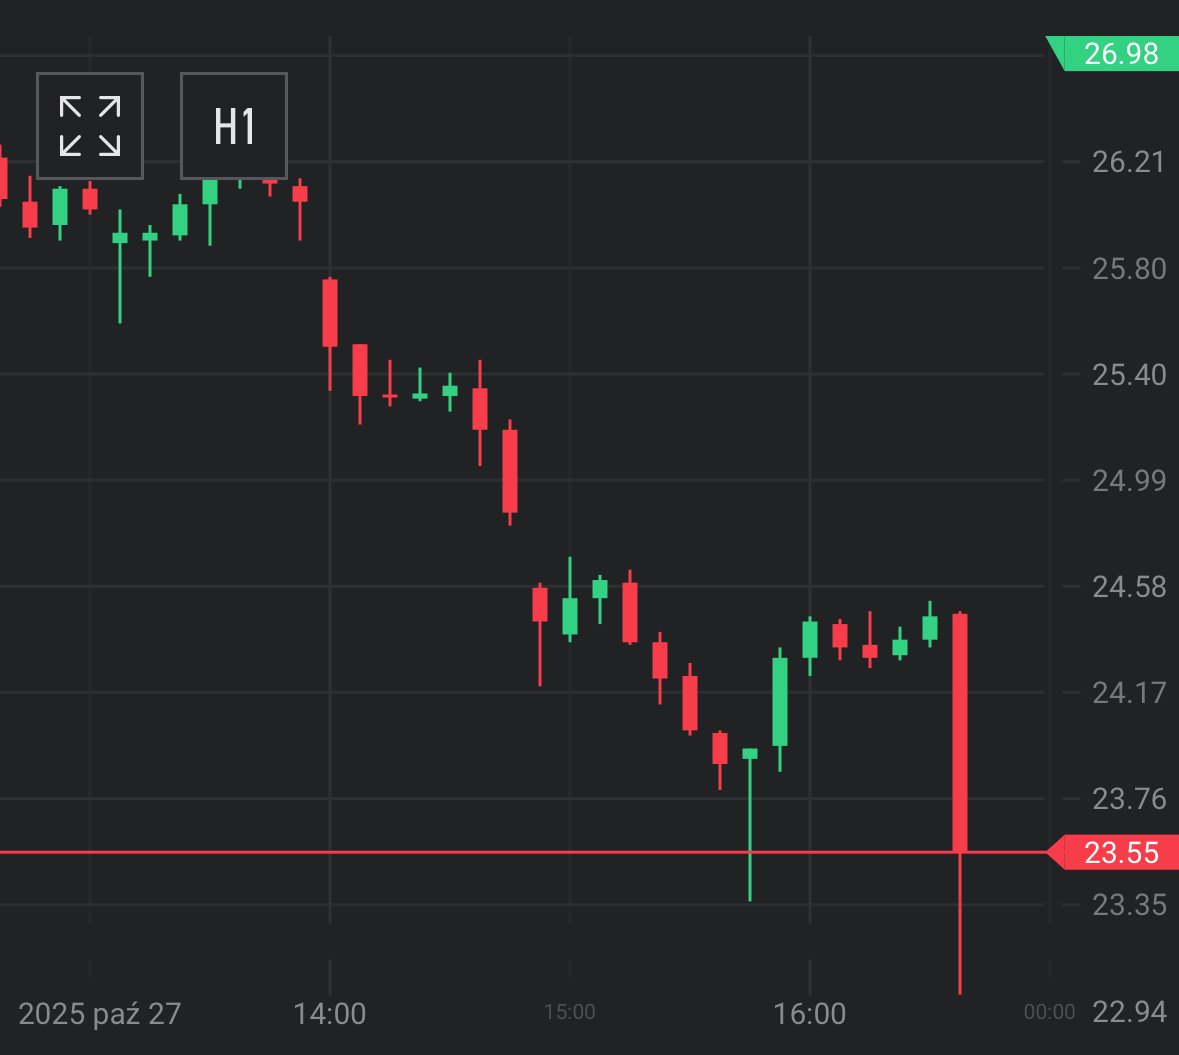The width and height of the screenshot is (1179, 1055).
Task: Open the H1 timeframe selector
Action: [234, 126]
